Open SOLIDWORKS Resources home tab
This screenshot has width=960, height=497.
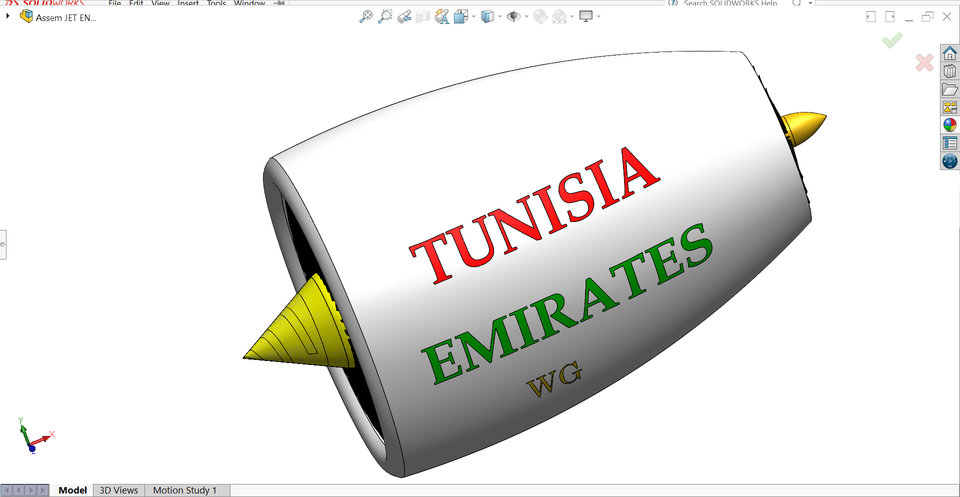click(x=950, y=53)
